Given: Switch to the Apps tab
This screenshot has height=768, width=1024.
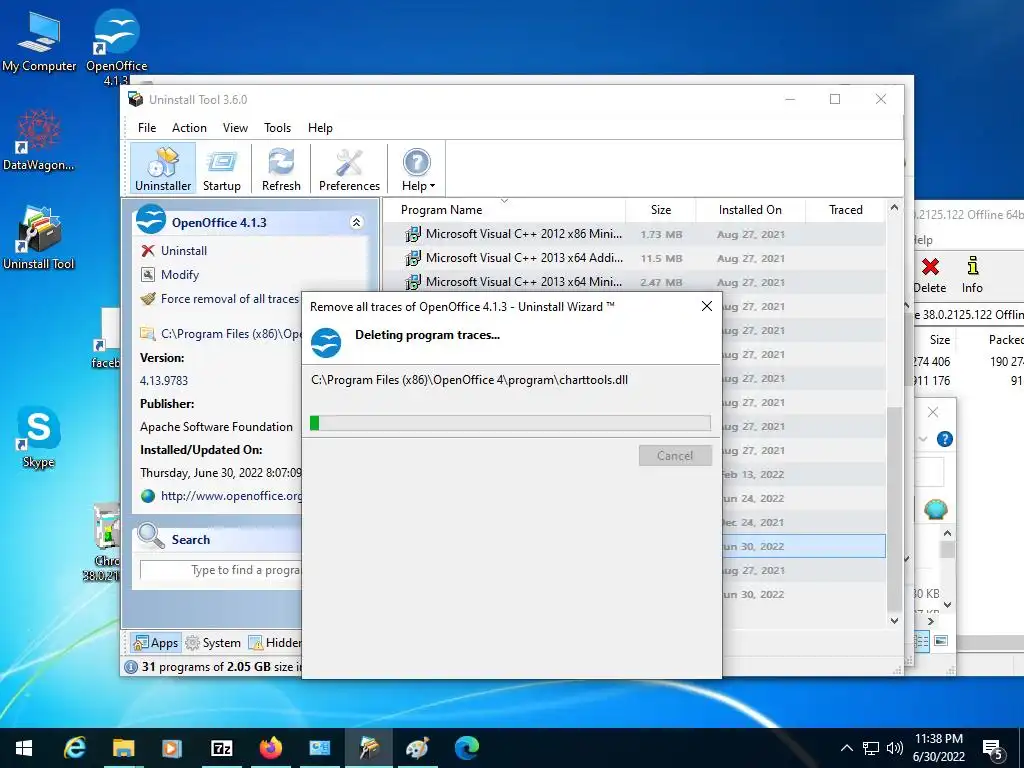Looking at the screenshot, I should click(155, 643).
